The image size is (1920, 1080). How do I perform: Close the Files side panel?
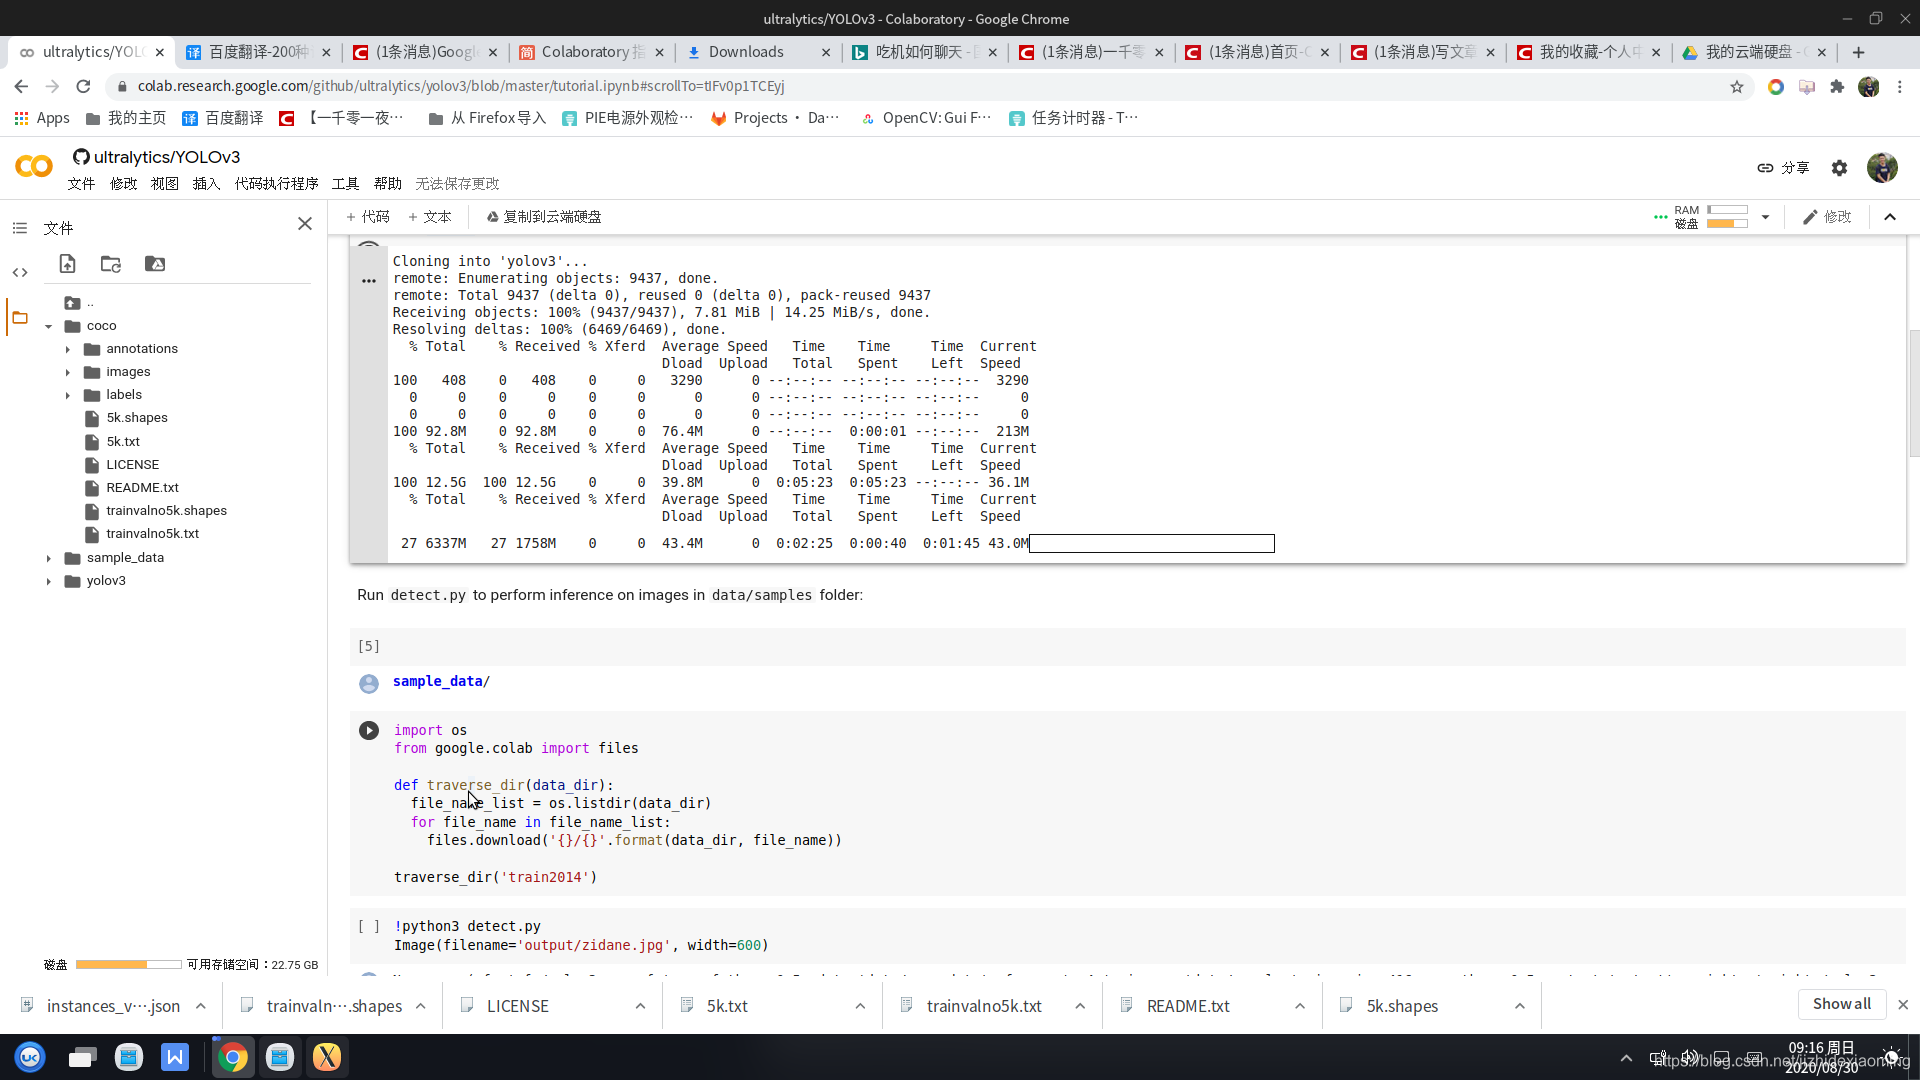pos(305,224)
